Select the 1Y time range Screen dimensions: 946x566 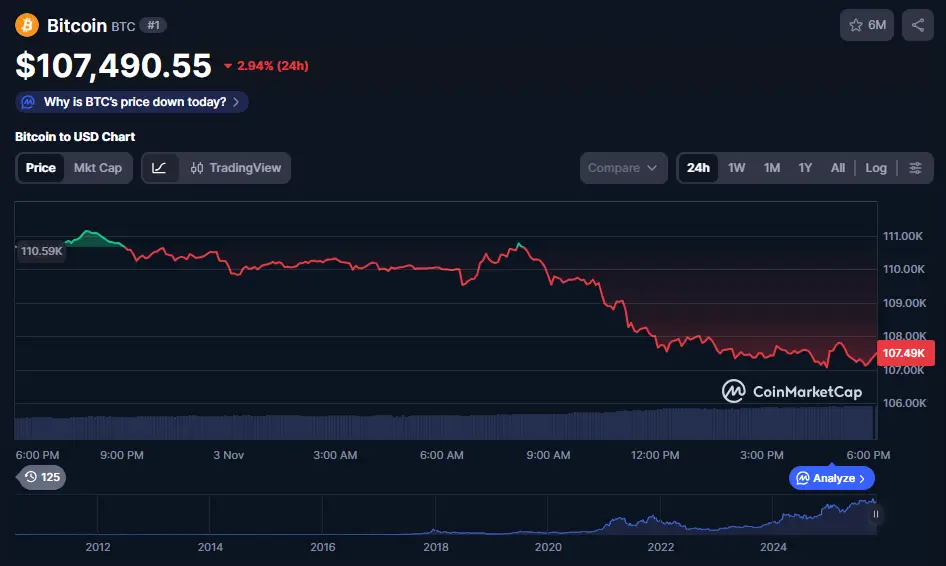[805, 168]
